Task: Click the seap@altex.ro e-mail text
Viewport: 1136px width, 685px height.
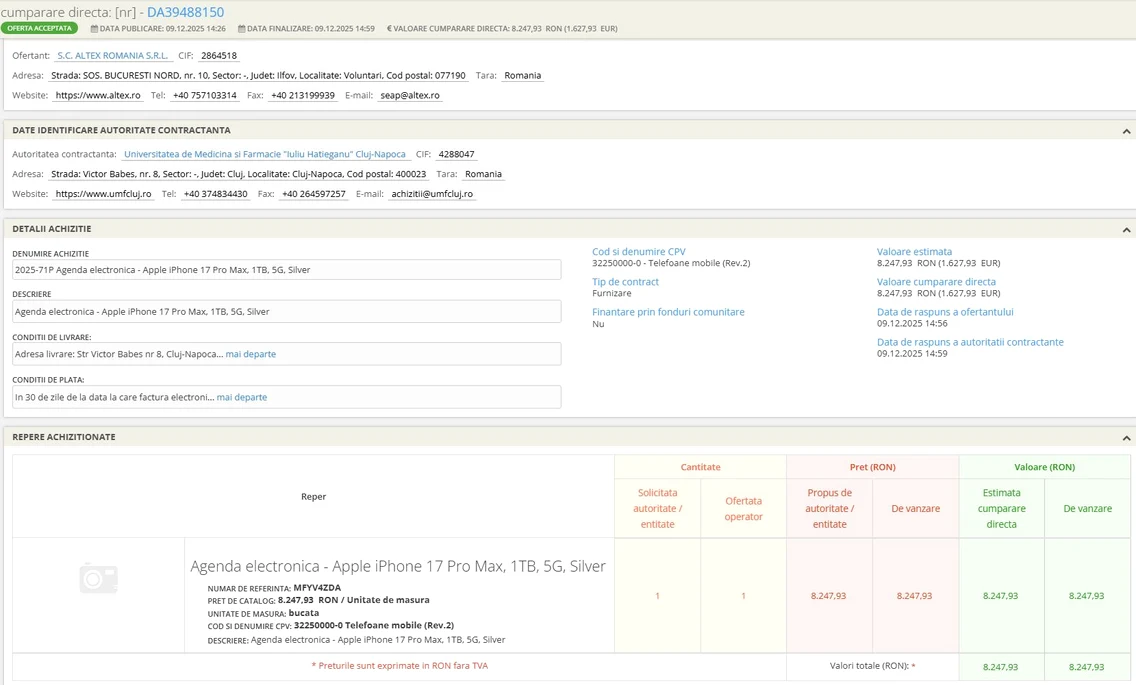Action: pyautogui.click(x=410, y=95)
